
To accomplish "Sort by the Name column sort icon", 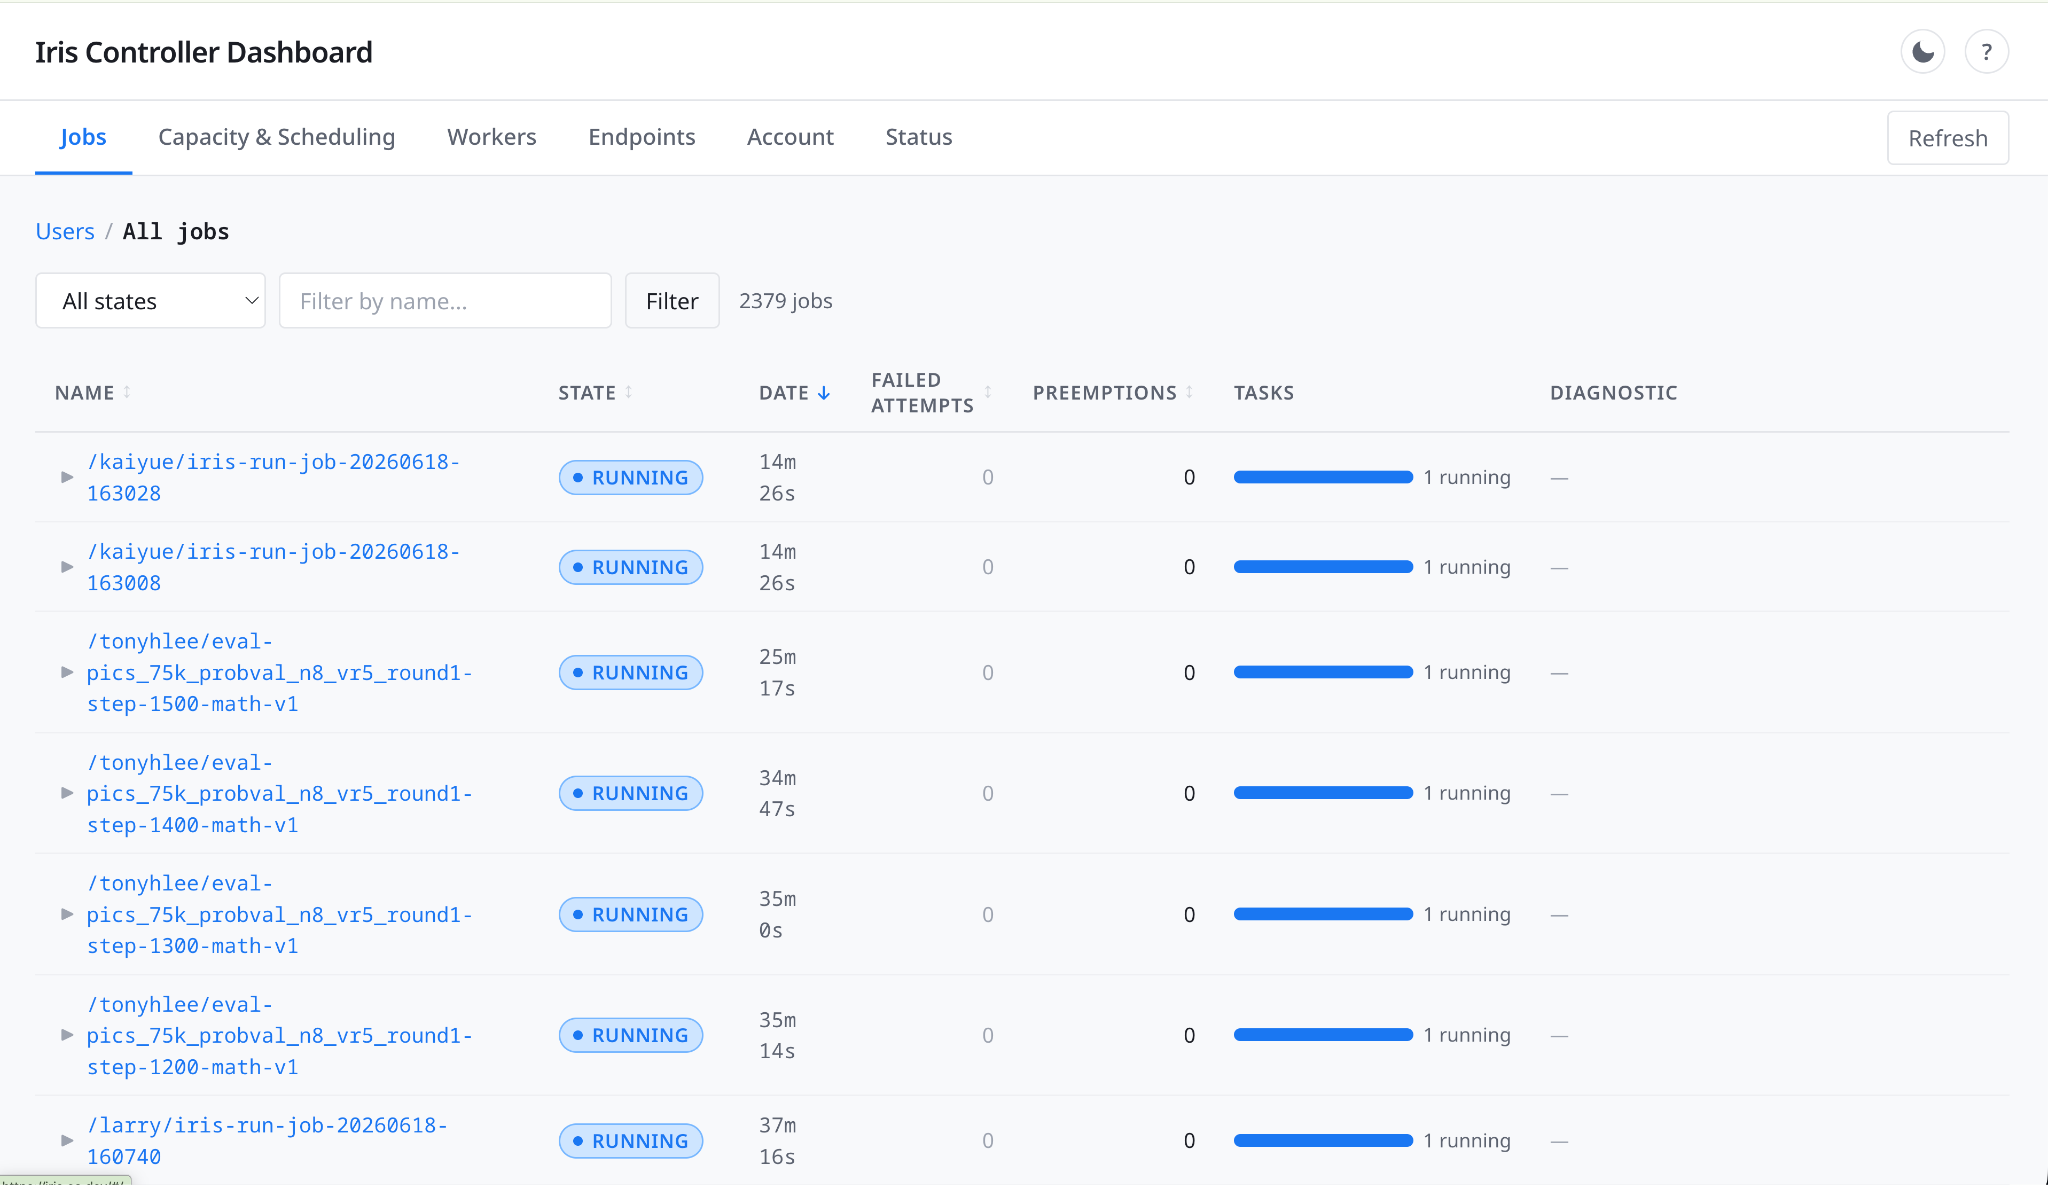I will point(127,392).
